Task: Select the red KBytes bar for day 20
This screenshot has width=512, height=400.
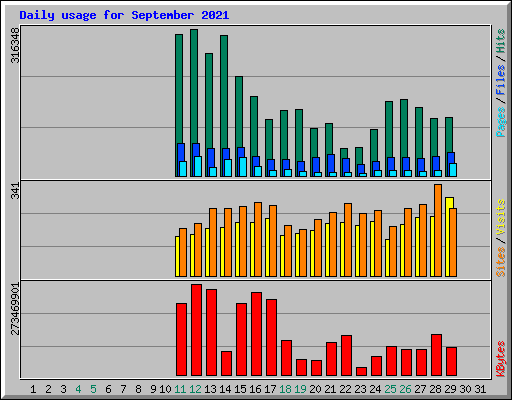Action: point(316,368)
